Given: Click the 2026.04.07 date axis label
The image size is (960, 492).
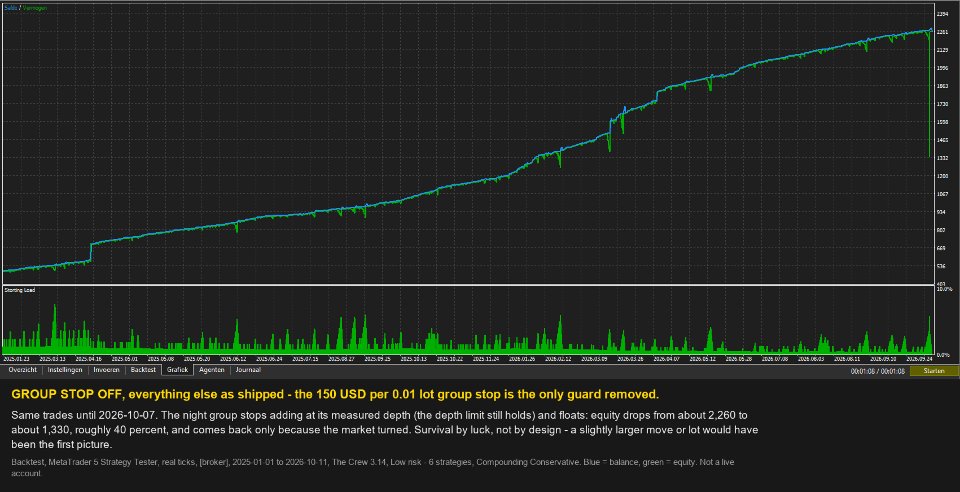Looking at the screenshot, I should click(x=666, y=359).
